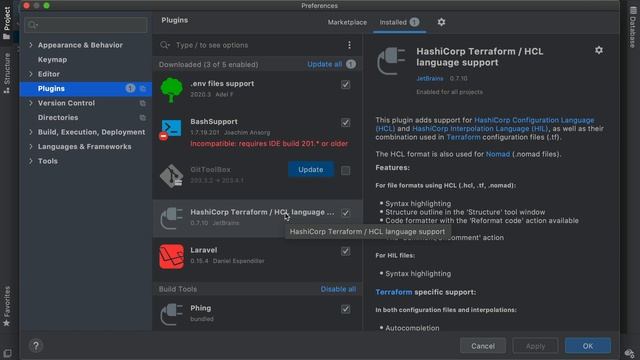Screen dimensions: 640x360
Task: Open the Database tool window
Action: coord(633,28)
